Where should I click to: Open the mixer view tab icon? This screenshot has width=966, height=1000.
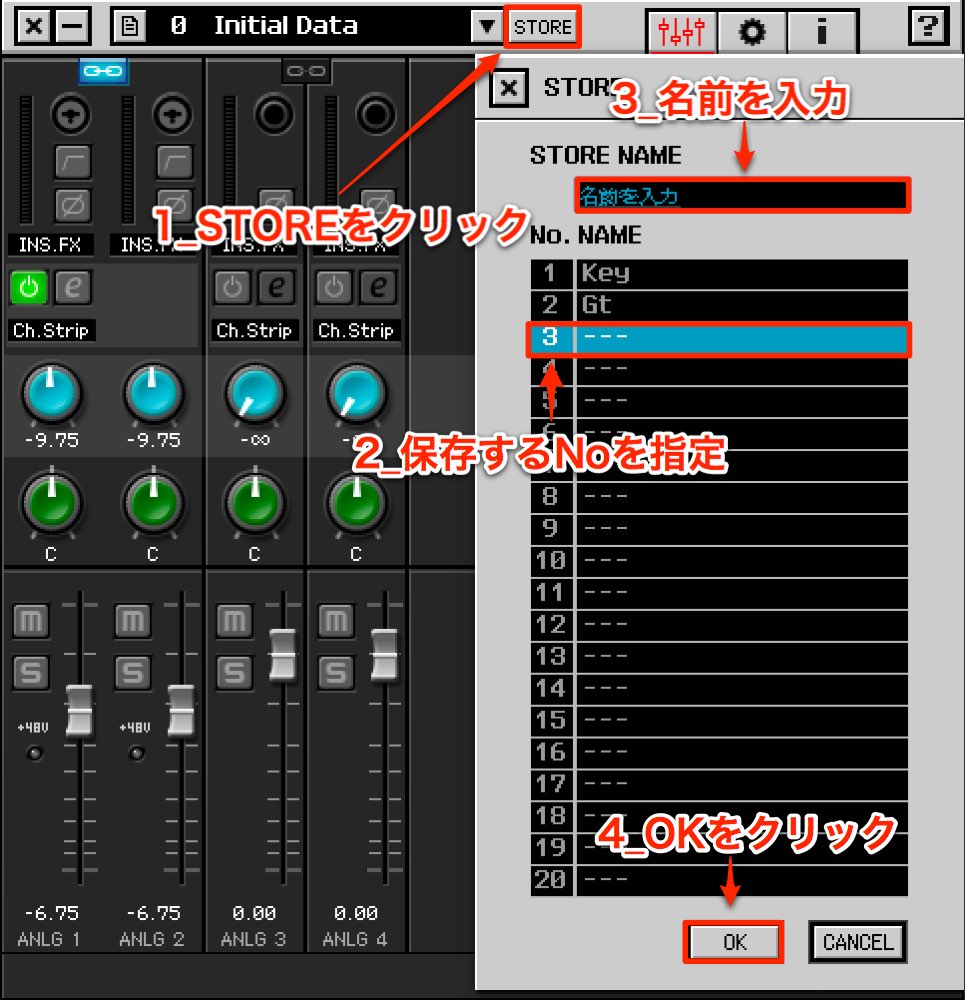coord(681,31)
